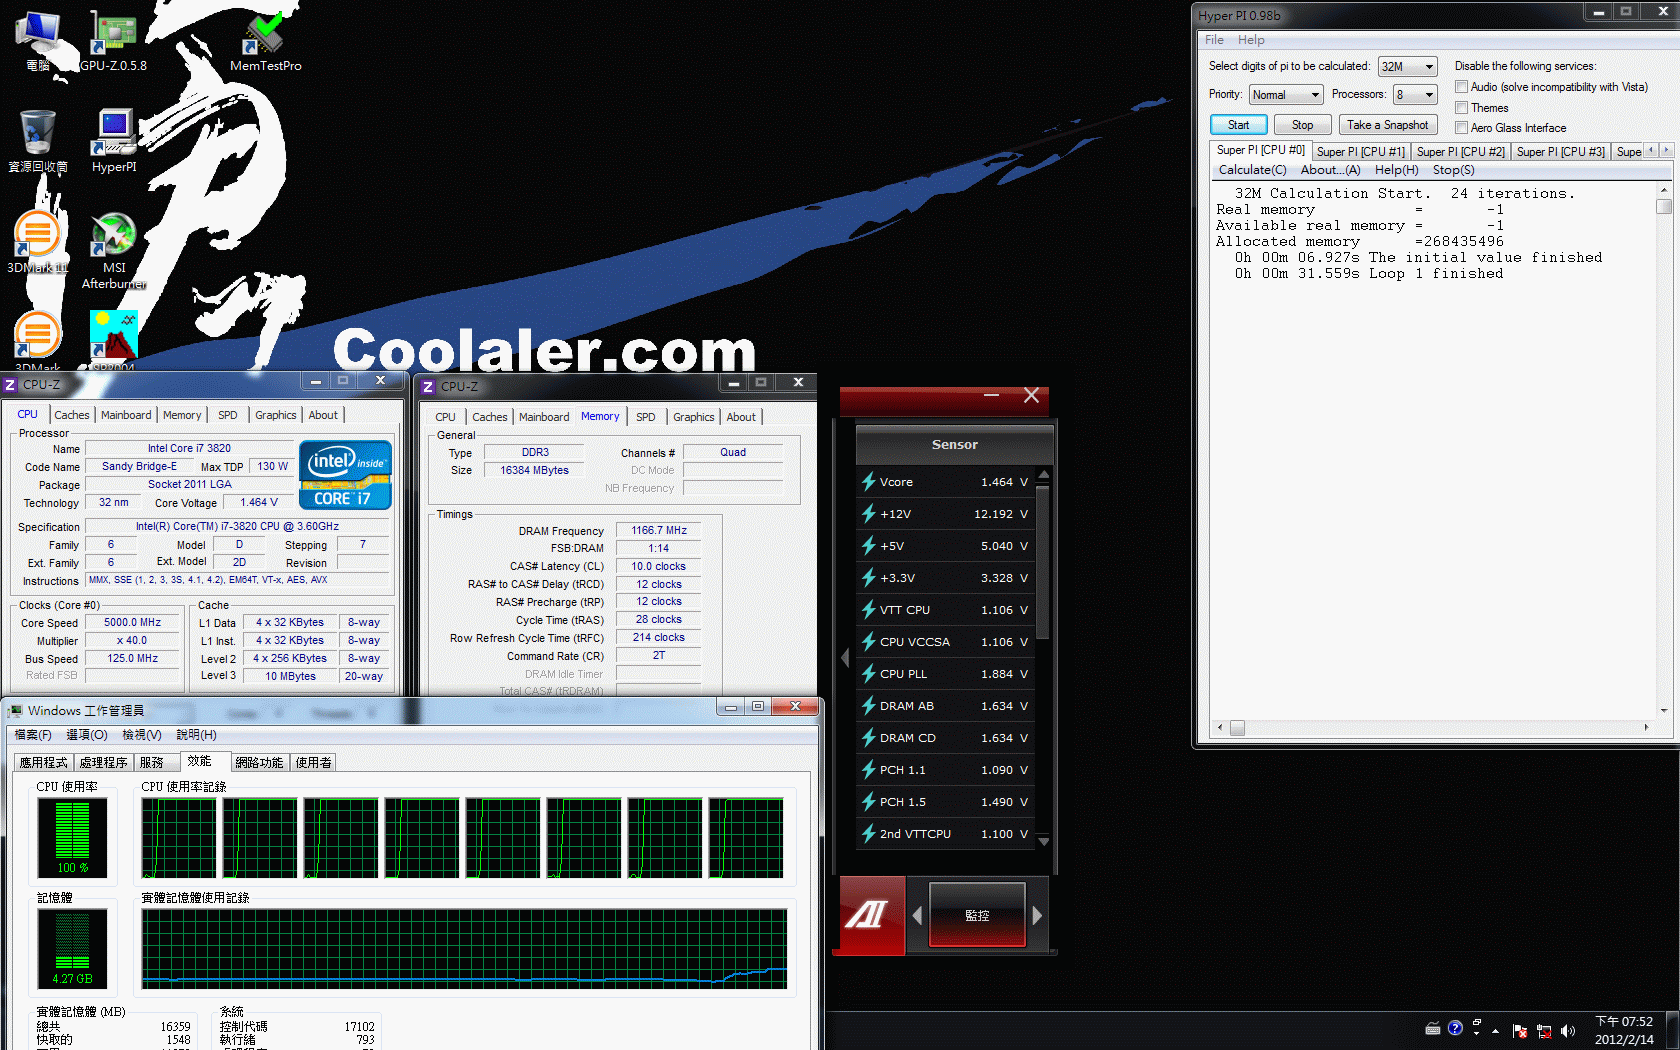Click the PCH 1.5 lightning icon
Image resolution: width=1680 pixels, height=1050 pixels.
tap(869, 802)
